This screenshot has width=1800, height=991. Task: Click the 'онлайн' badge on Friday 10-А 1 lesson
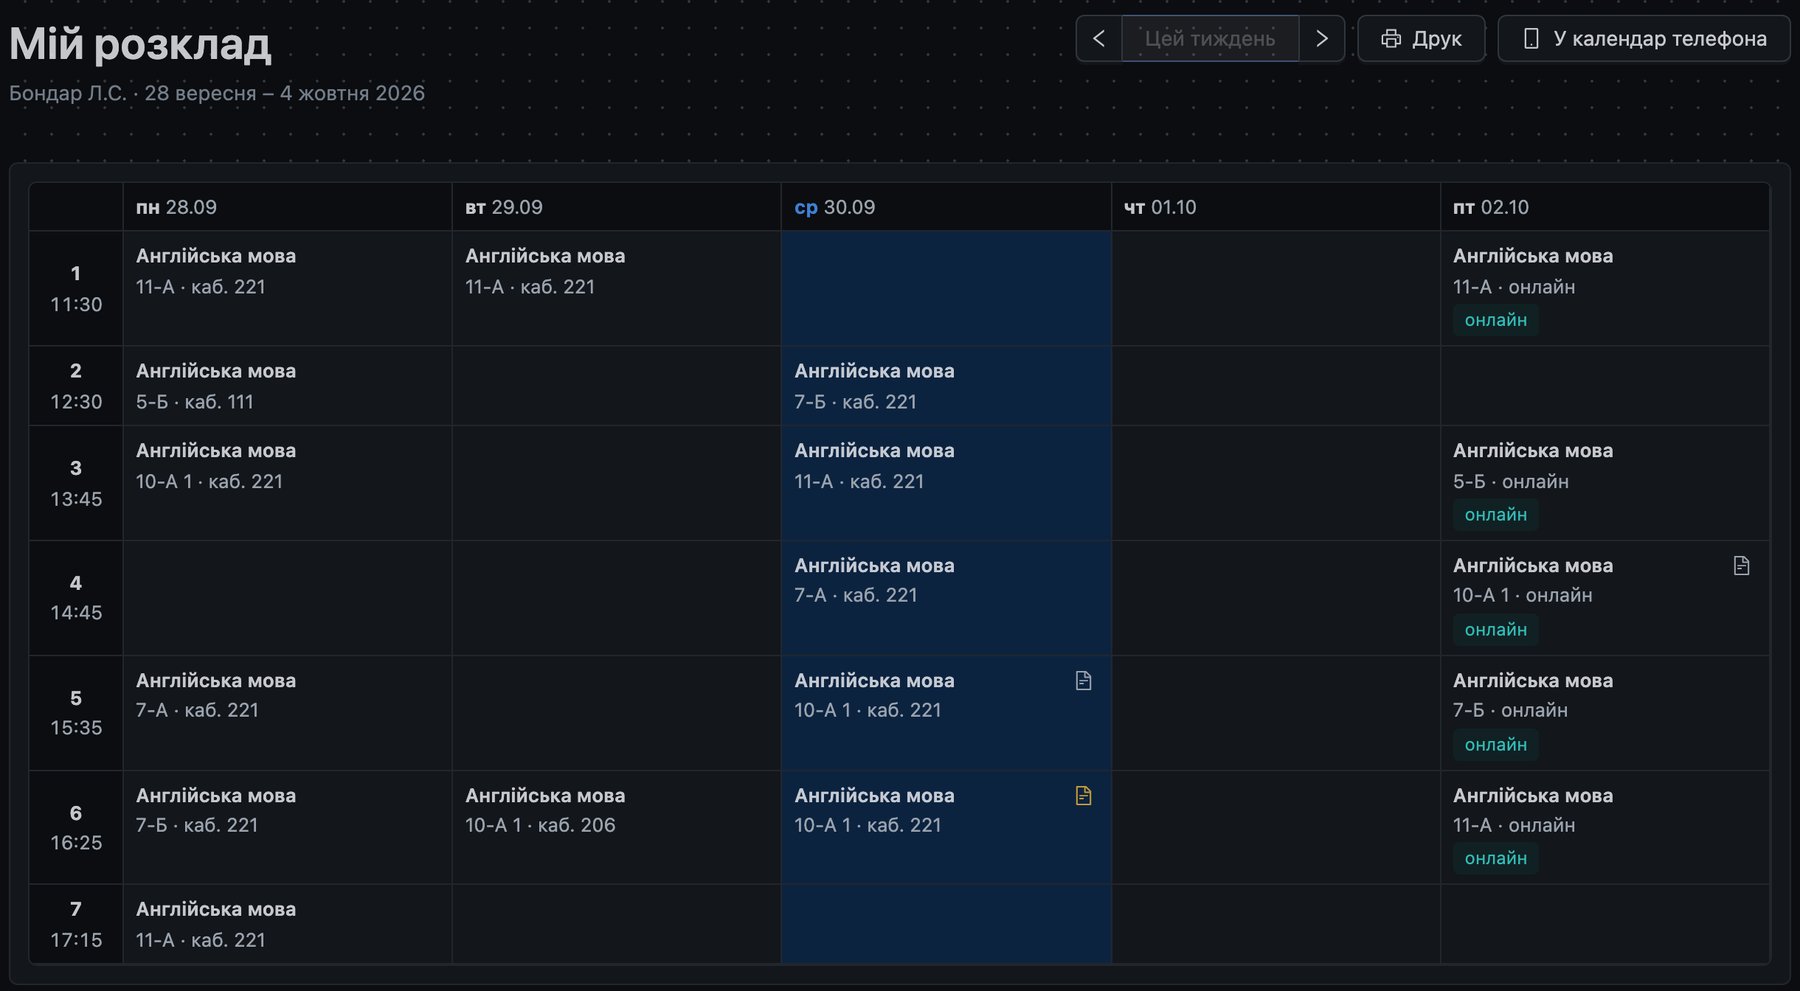click(x=1495, y=630)
